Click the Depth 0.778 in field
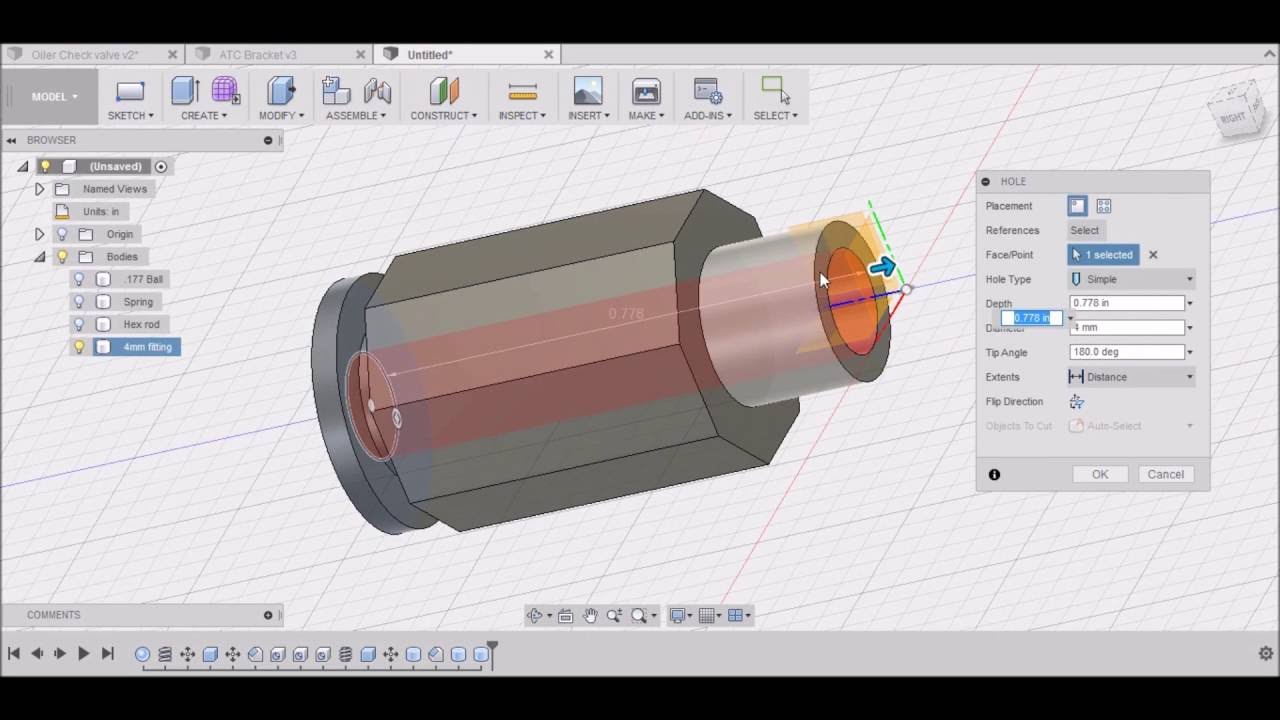Viewport: 1280px width, 720px height. [x=1126, y=303]
